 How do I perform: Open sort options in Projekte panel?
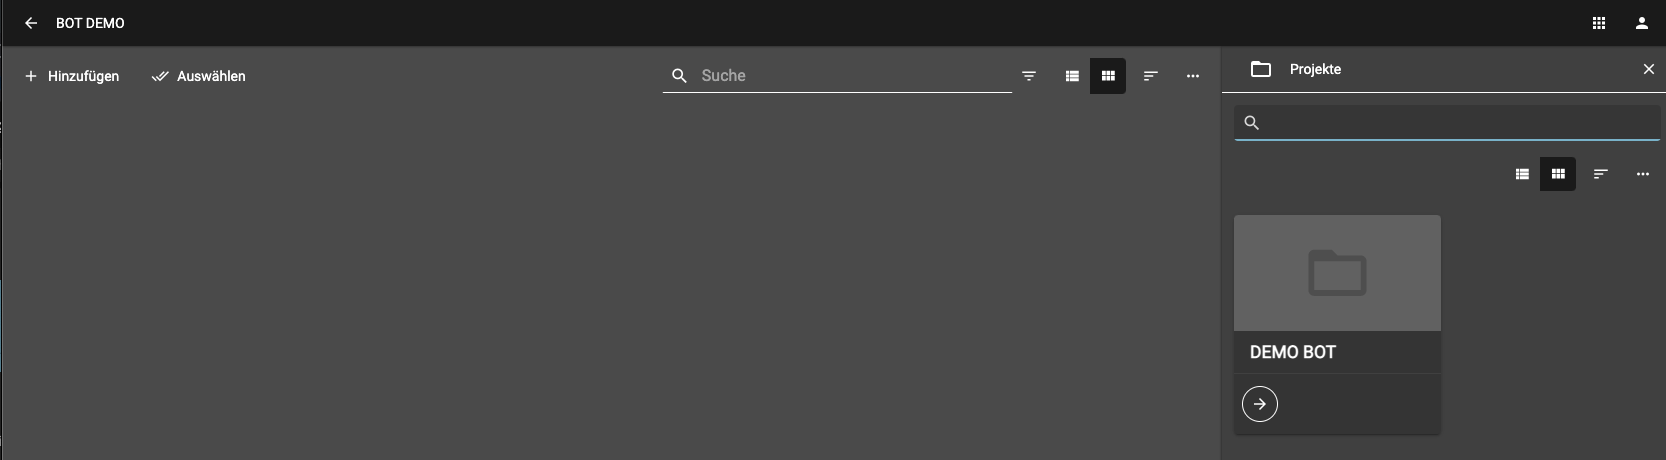(1601, 174)
